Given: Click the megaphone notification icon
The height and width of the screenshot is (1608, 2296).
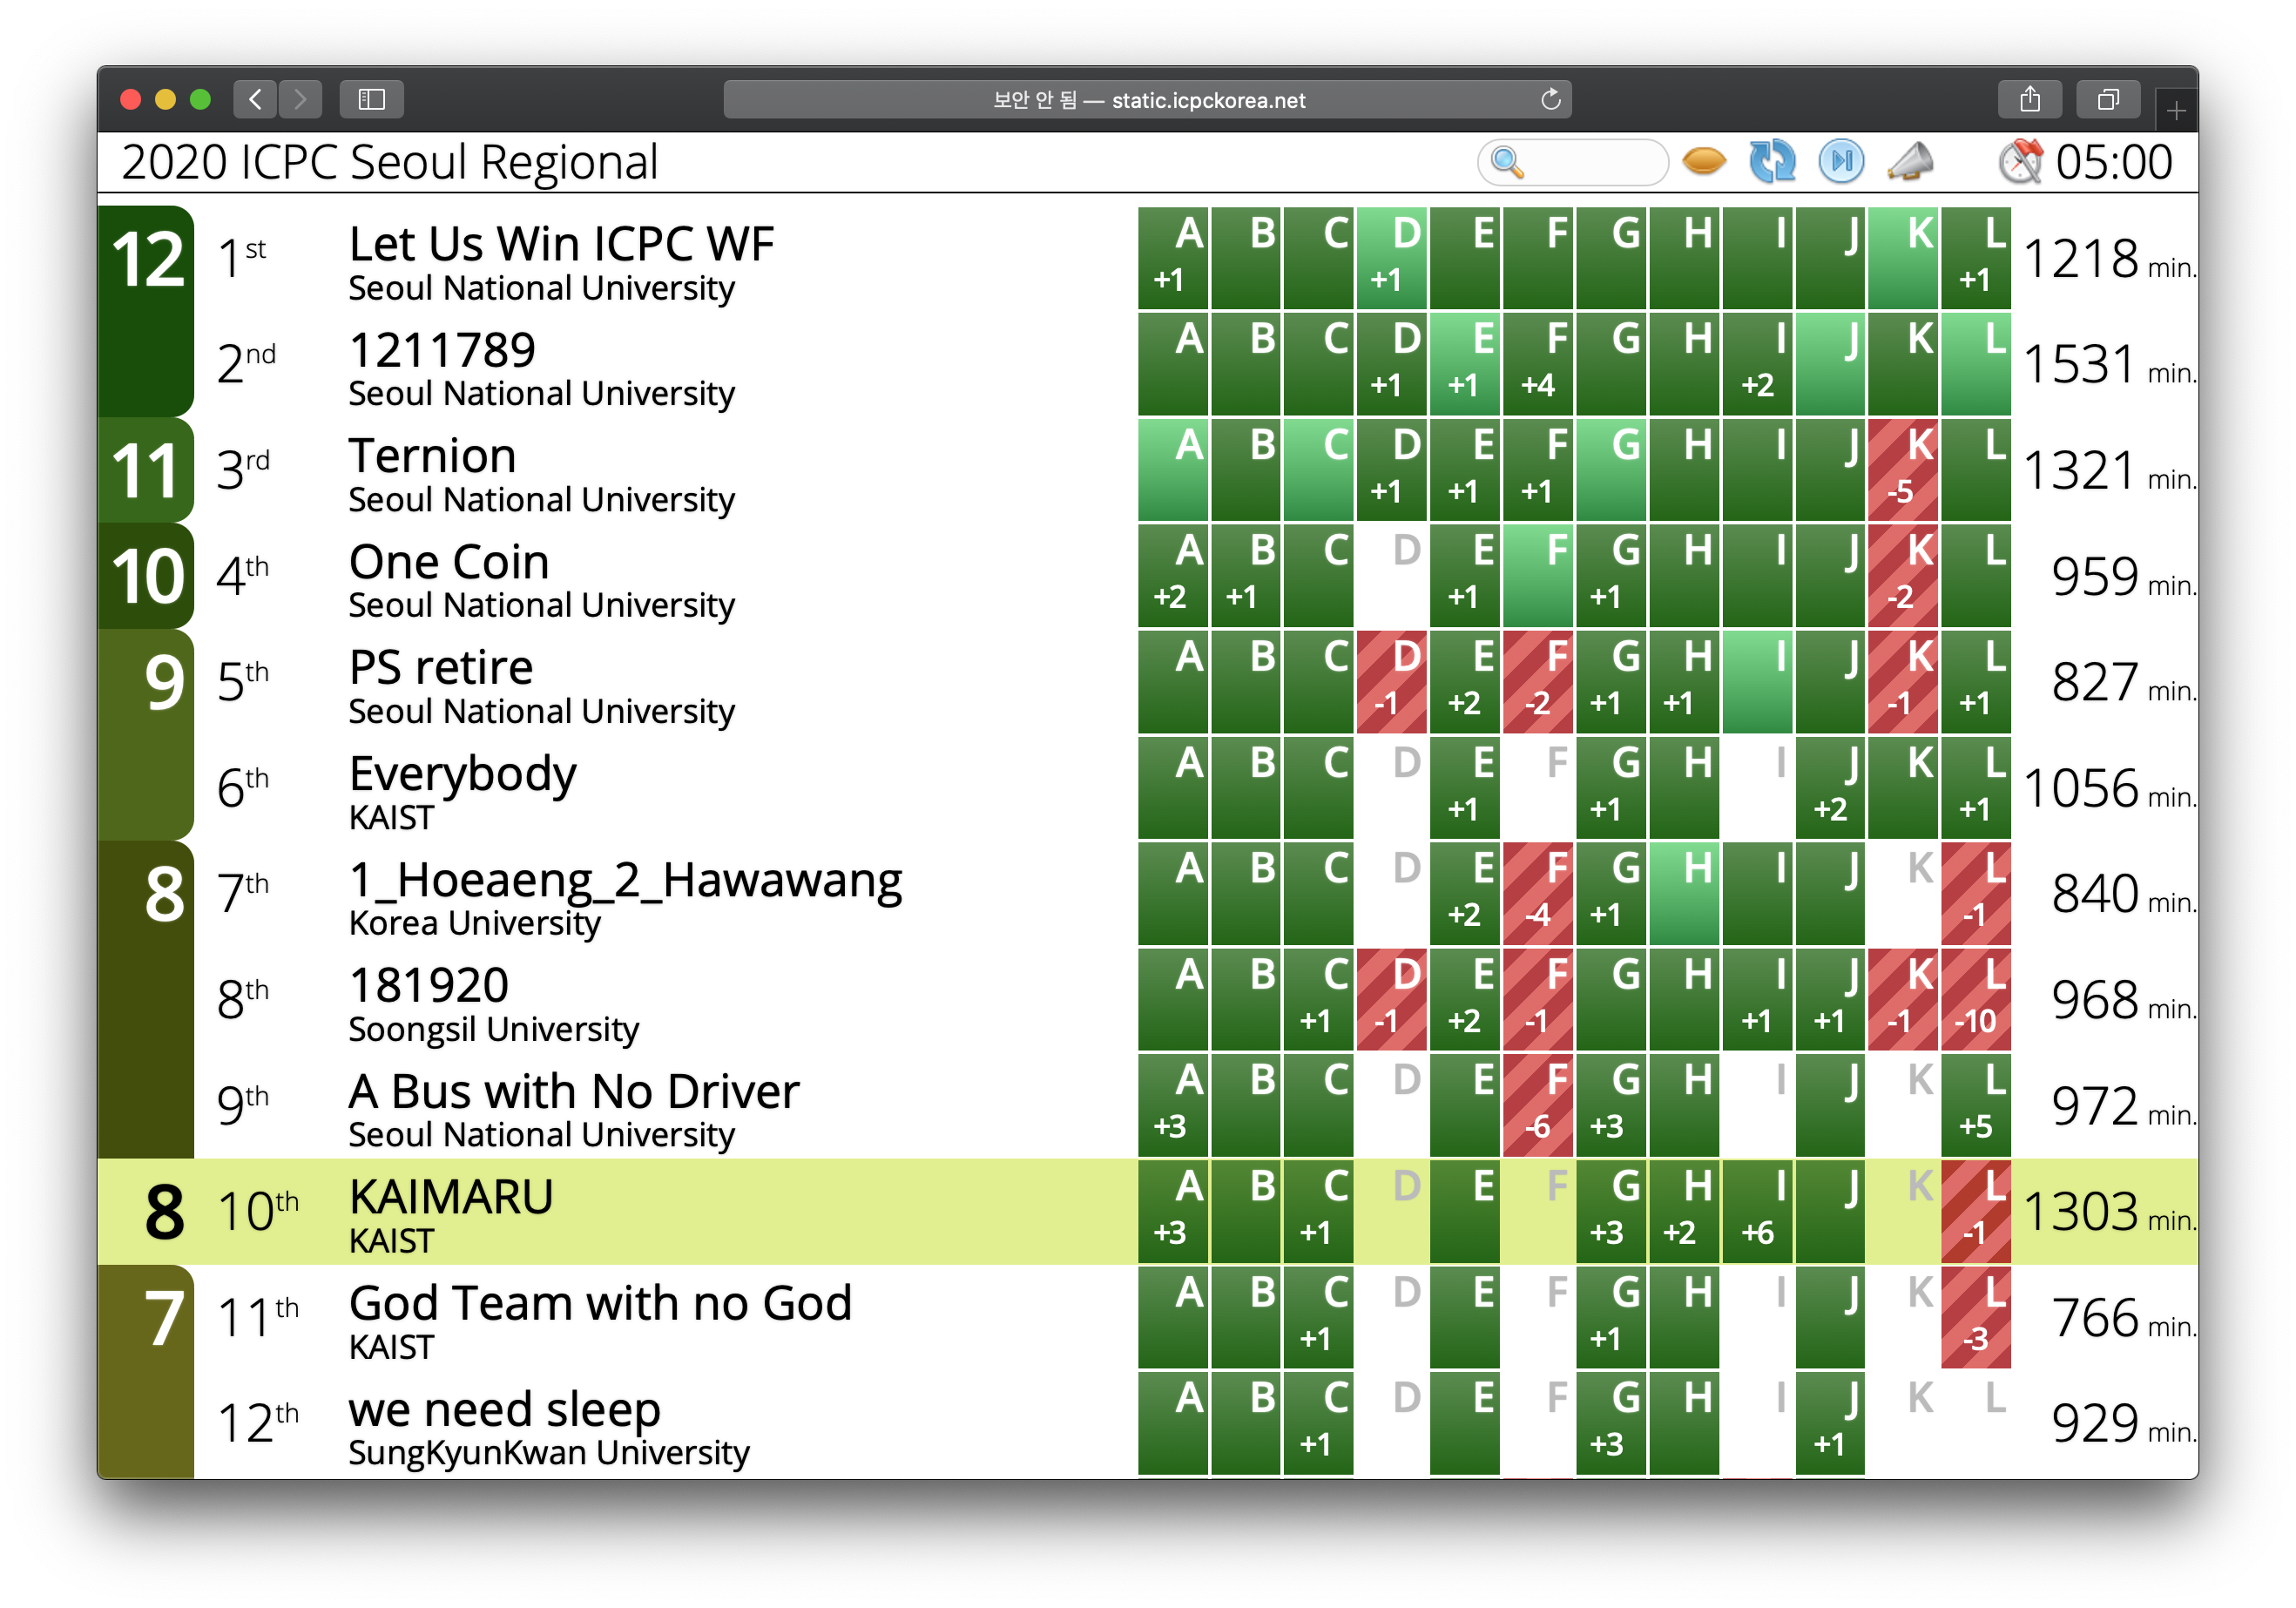Looking at the screenshot, I should tap(1910, 161).
